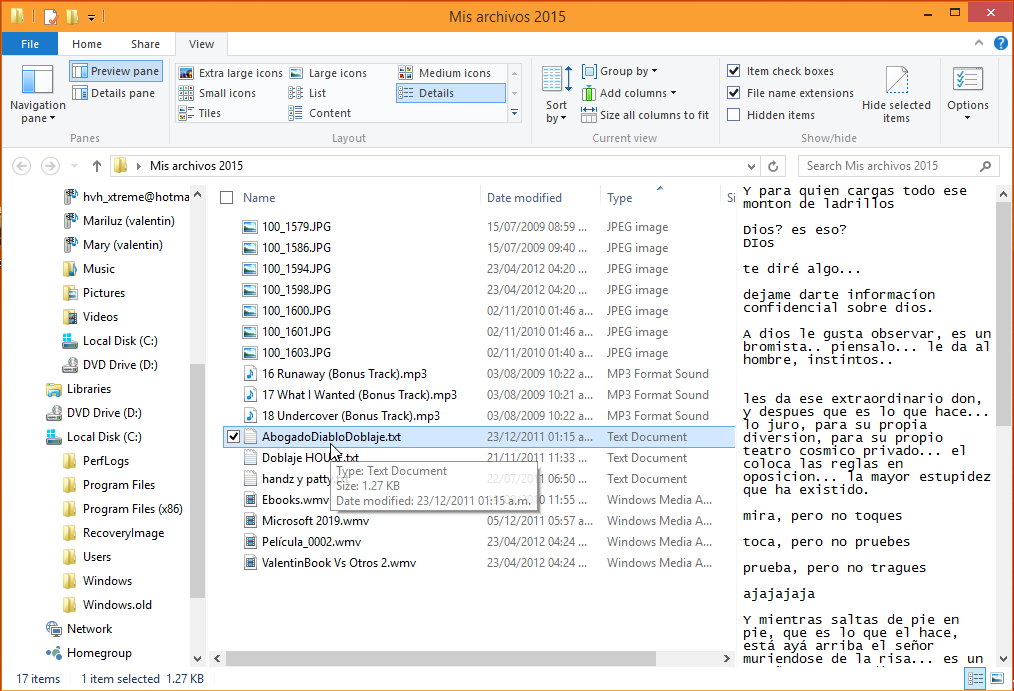Click the Up arrow navigation button
Screen dimensions: 1014x691
pyautogui.click(x=96, y=166)
